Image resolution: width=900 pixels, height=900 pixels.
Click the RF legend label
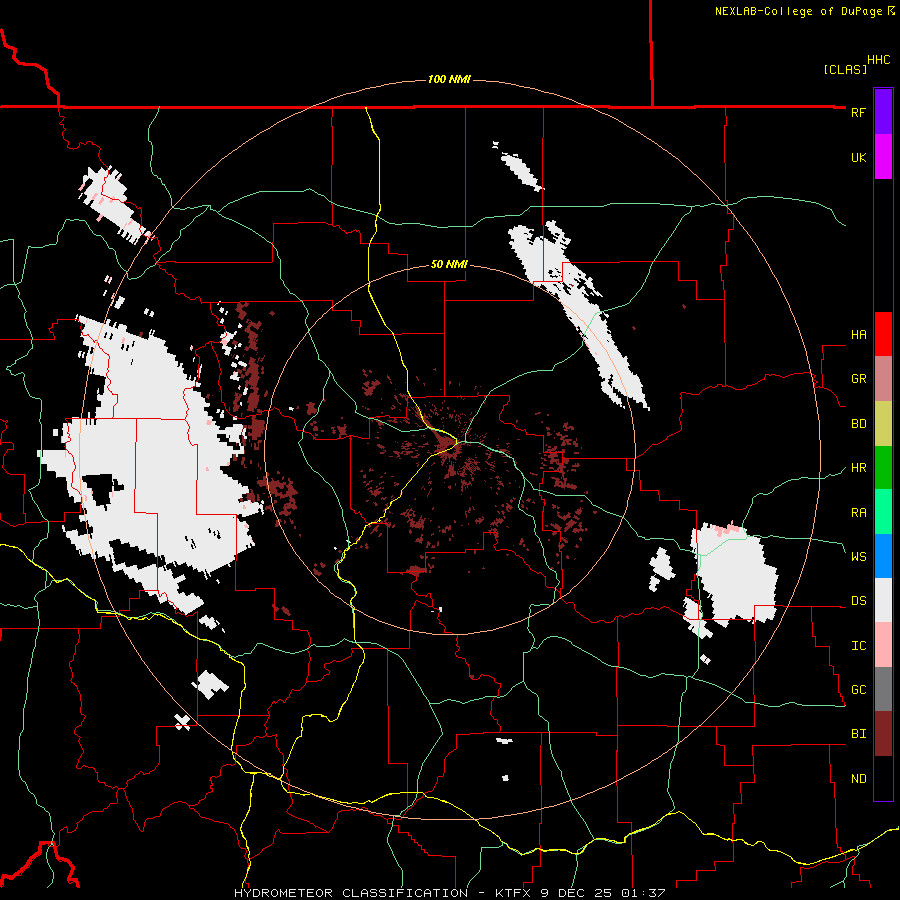point(858,112)
